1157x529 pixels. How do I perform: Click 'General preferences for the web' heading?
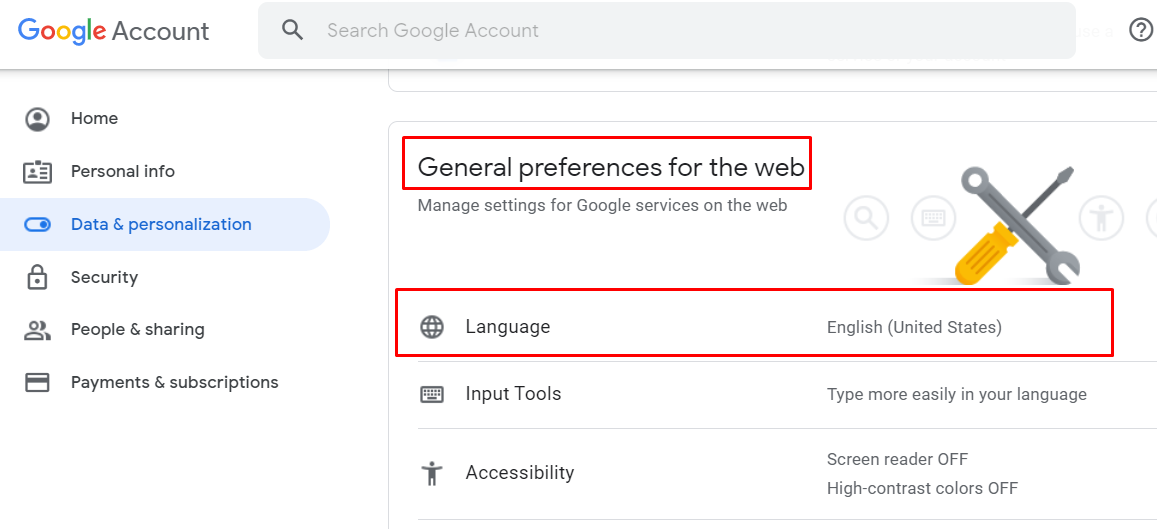click(611, 167)
